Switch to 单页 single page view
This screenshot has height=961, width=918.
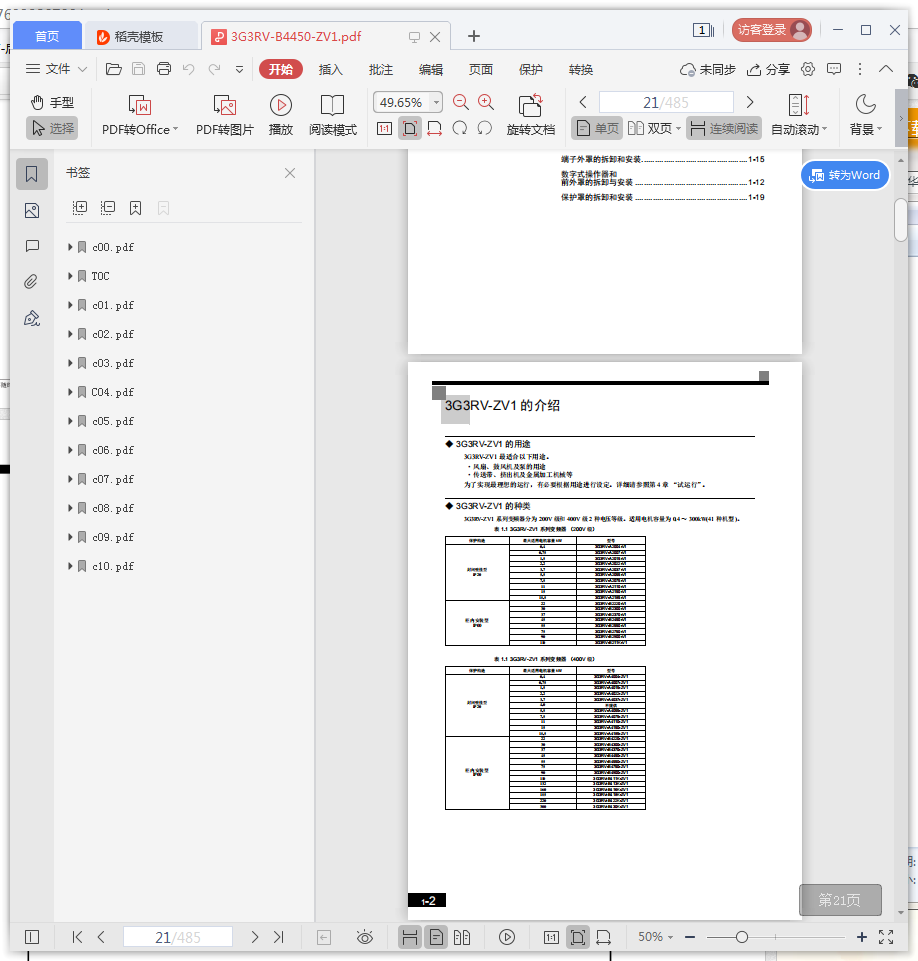(597, 128)
